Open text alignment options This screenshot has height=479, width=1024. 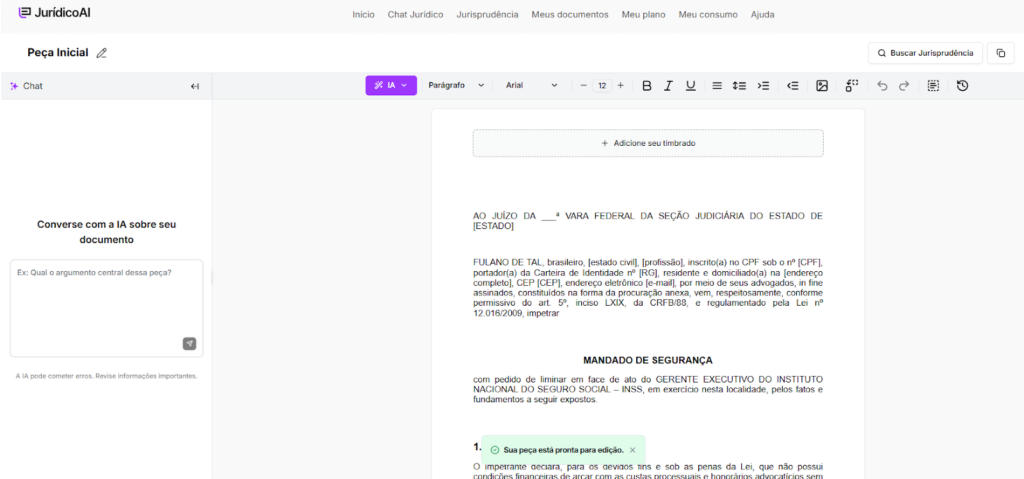[716, 86]
